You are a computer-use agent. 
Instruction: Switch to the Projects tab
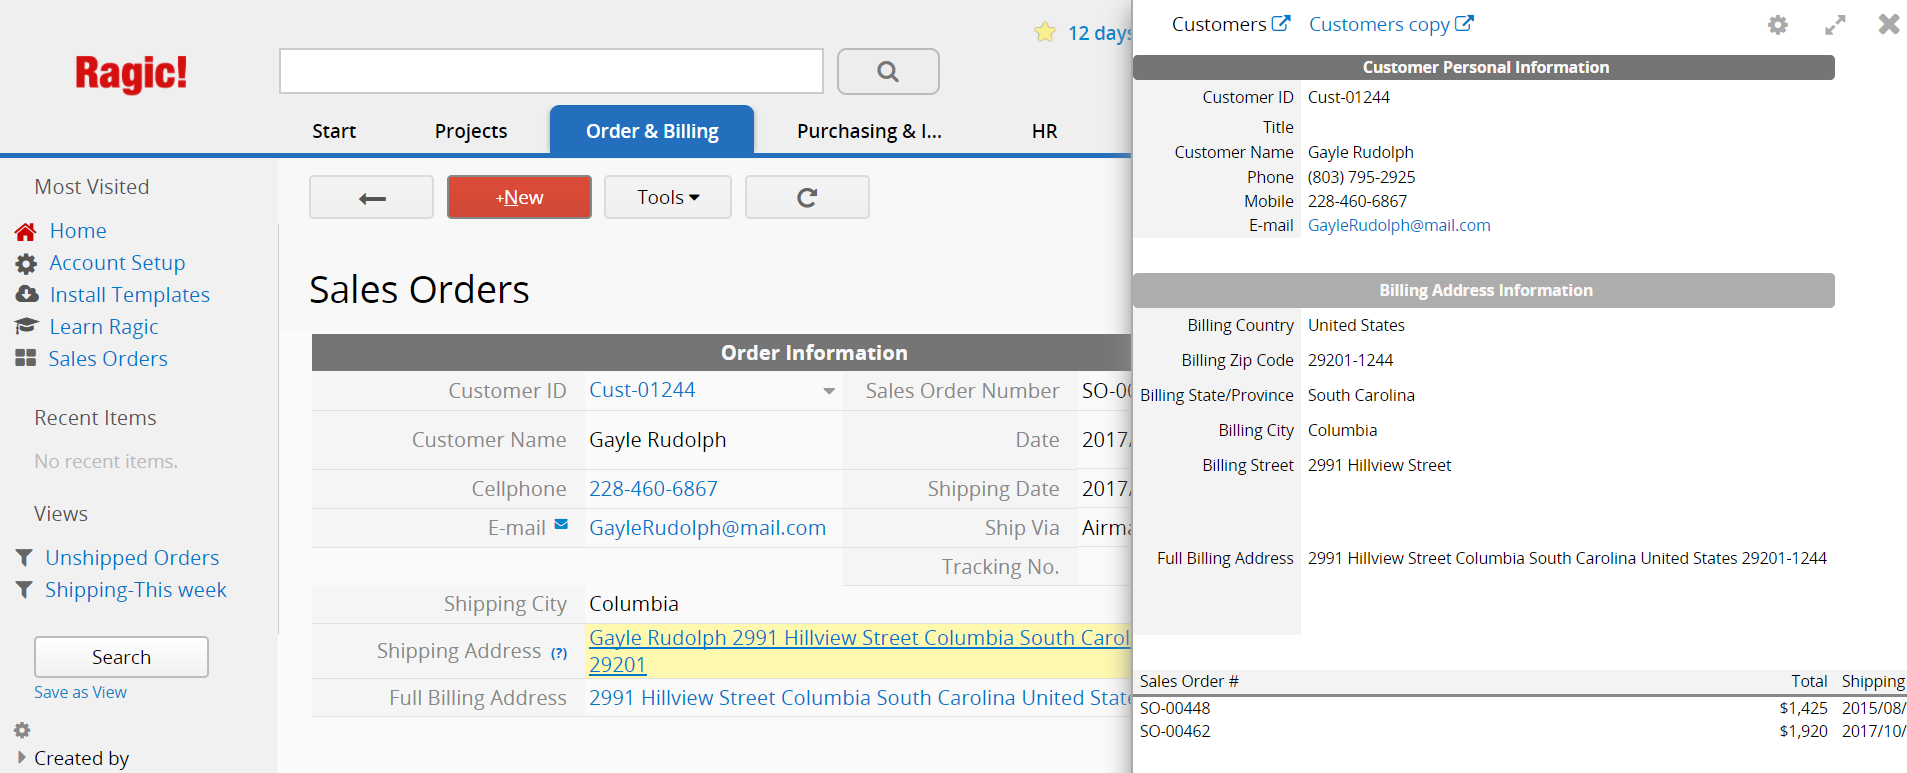pos(471,131)
